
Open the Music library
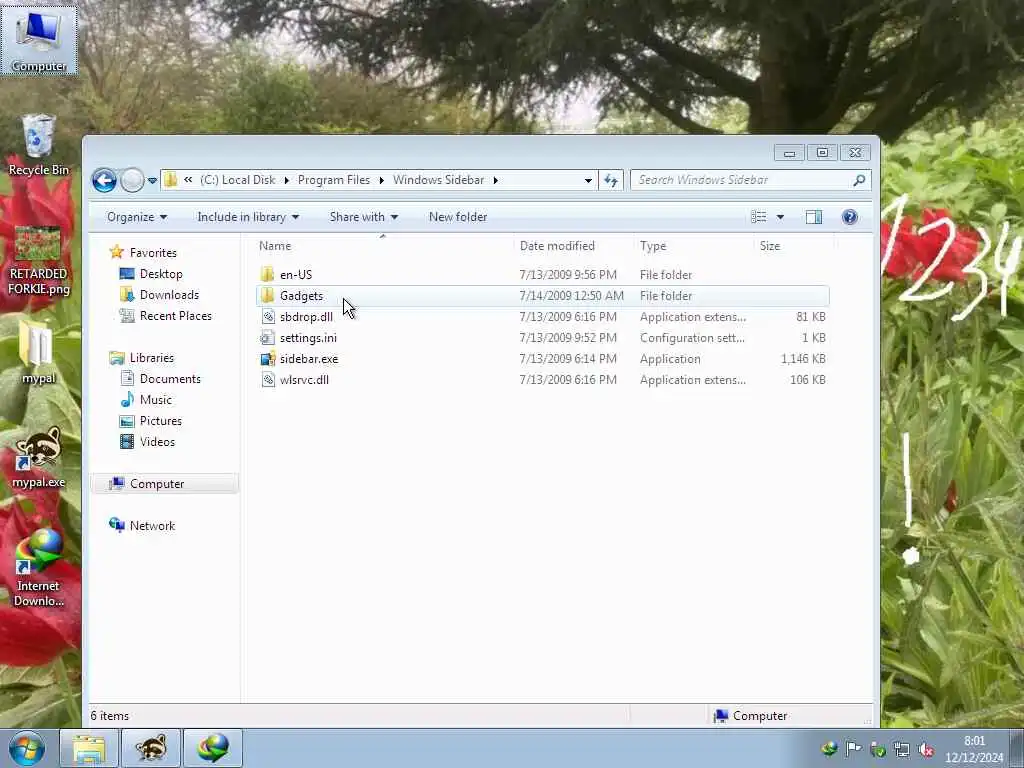click(155, 400)
